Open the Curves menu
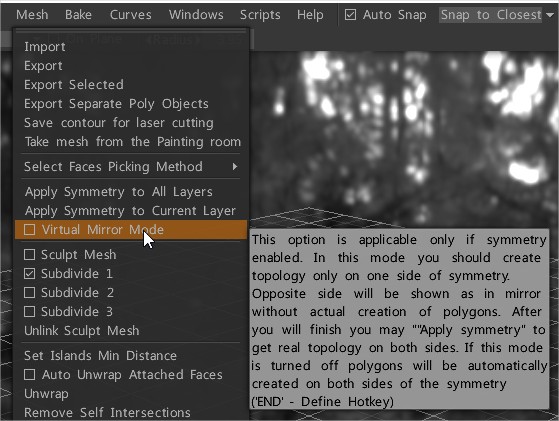Screen dimensions: 559x421 [x=130, y=15]
